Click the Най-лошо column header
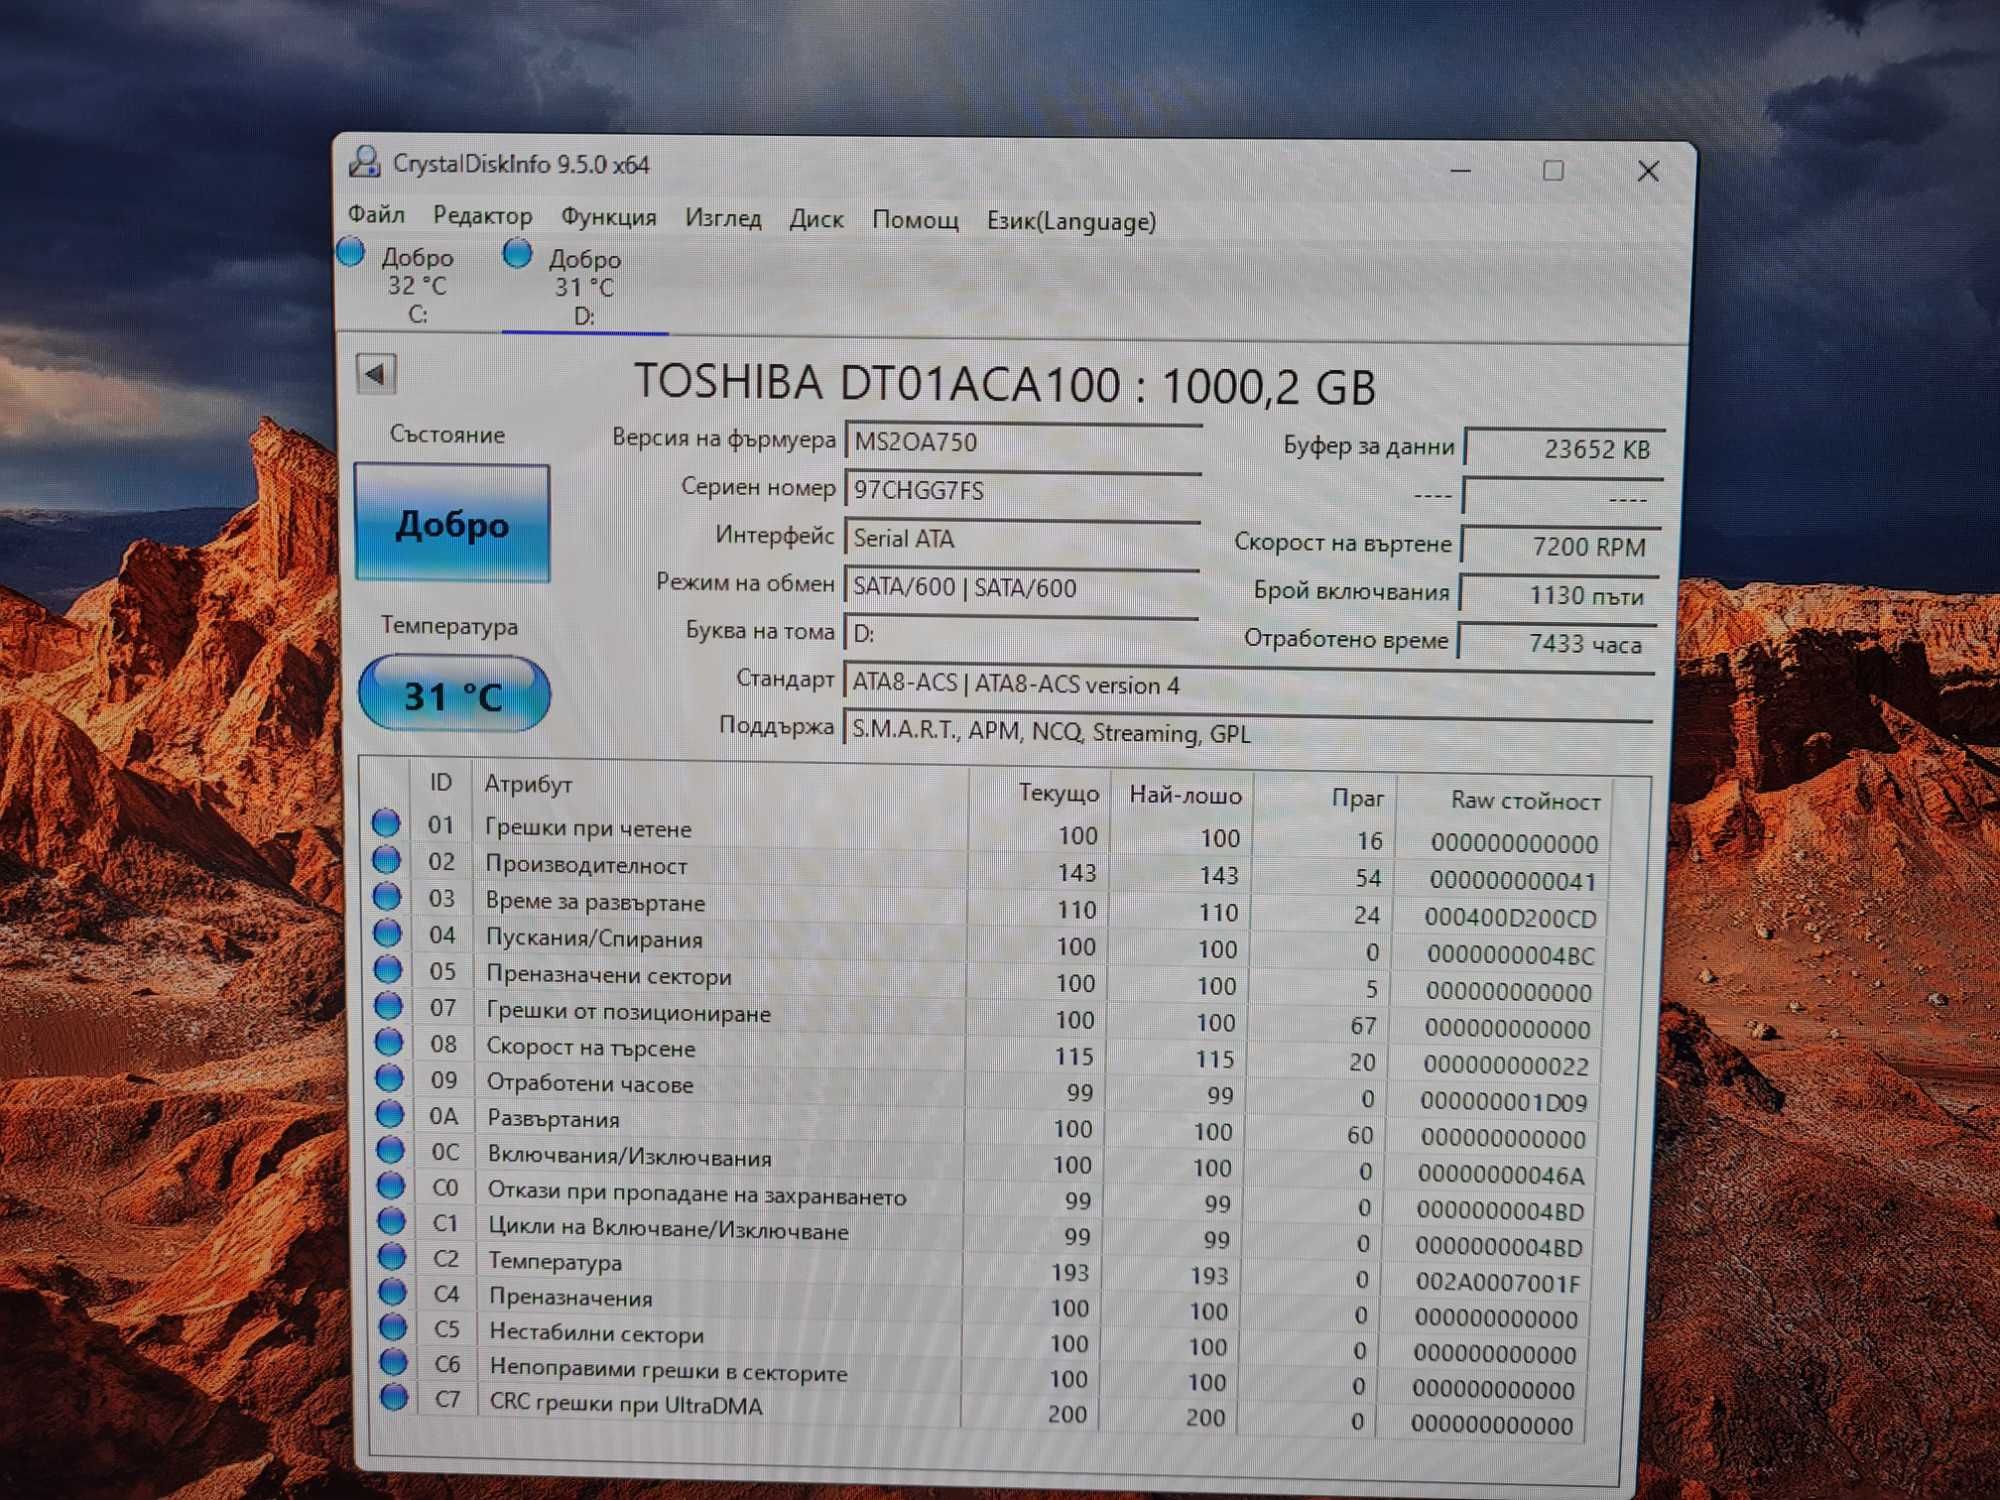The image size is (2000, 1500). coord(1185,795)
